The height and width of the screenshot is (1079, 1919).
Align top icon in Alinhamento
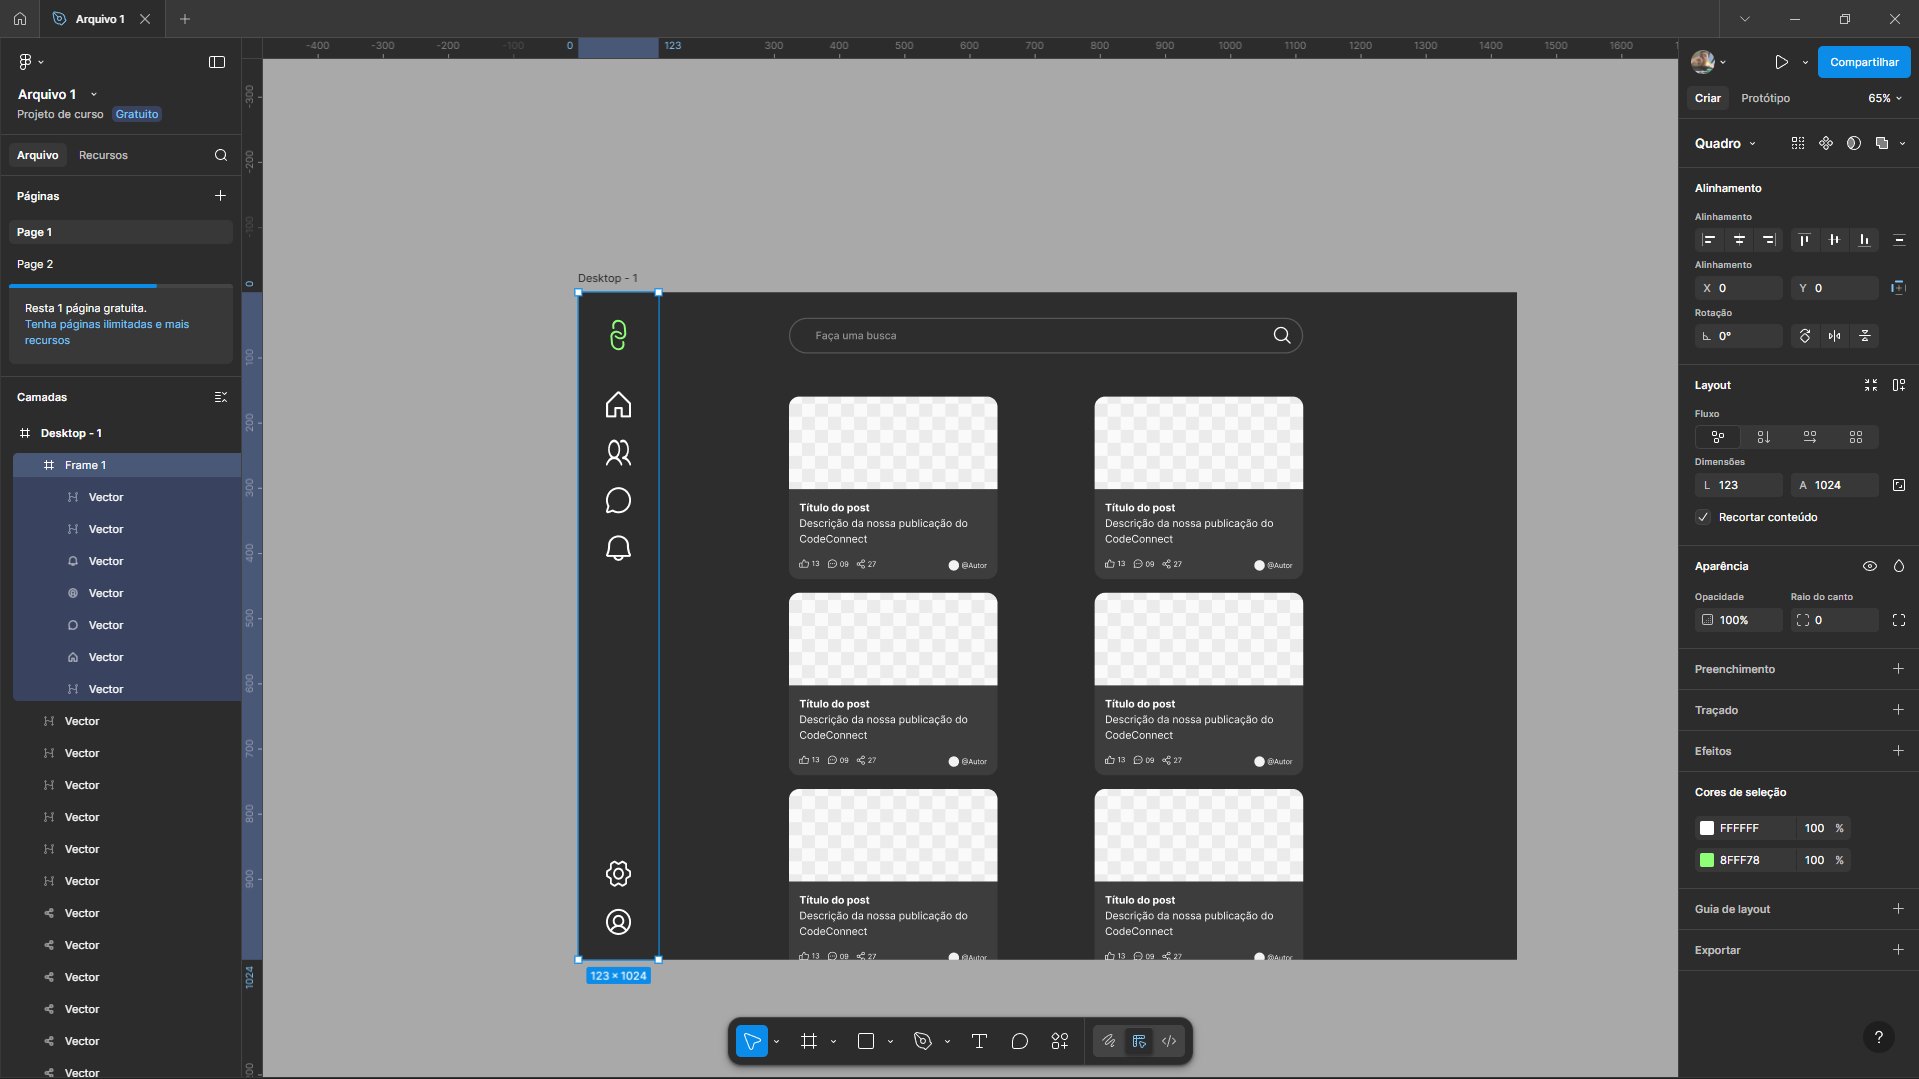[1804, 240]
